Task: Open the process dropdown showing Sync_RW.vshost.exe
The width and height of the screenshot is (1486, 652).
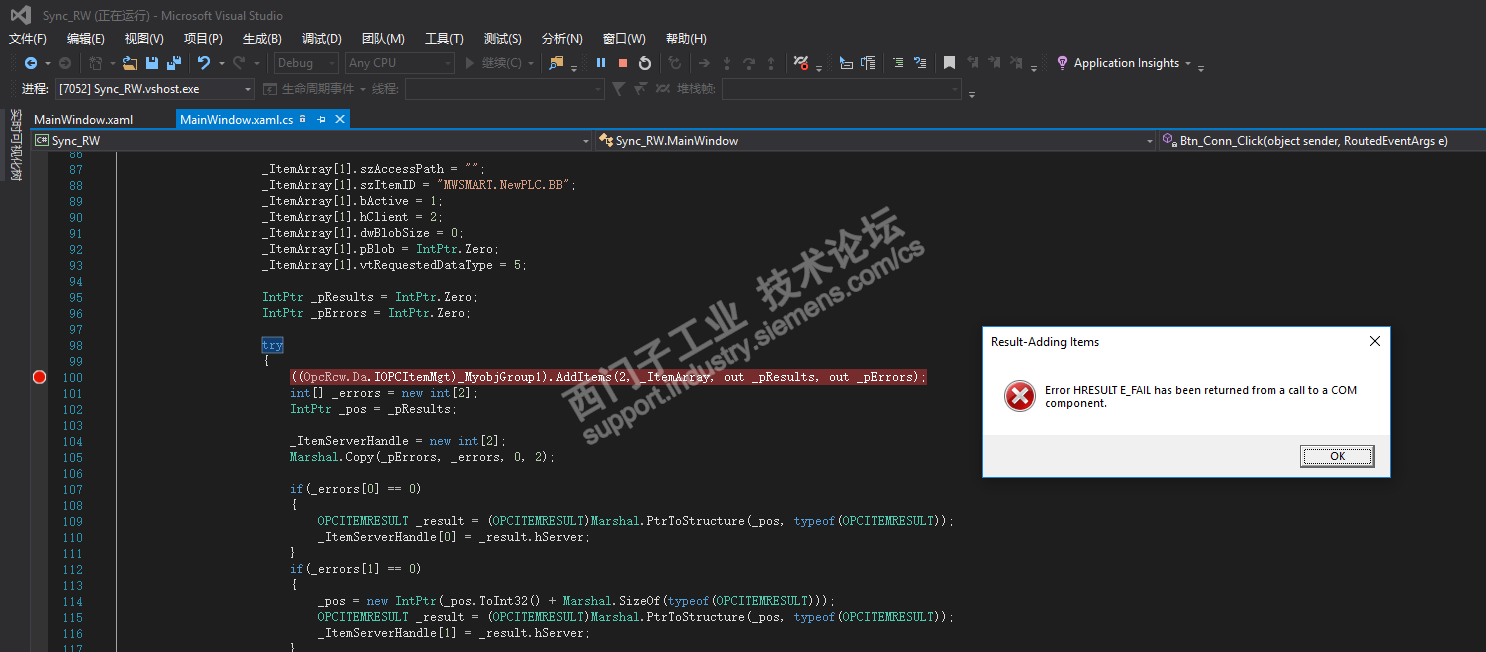Action: [x=155, y=89]
